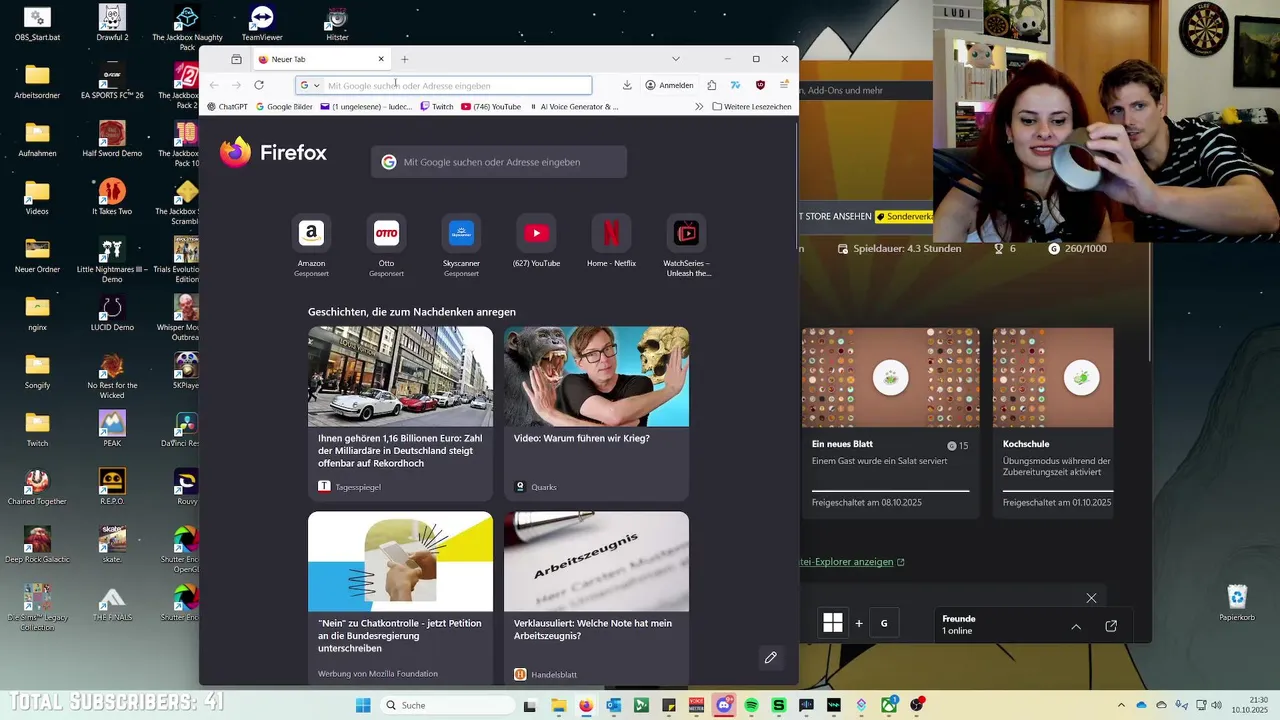This screenshot has width=1280, height=720.
Task: Click the volume icon in system tray
Action: click(x=1215, y=705)
